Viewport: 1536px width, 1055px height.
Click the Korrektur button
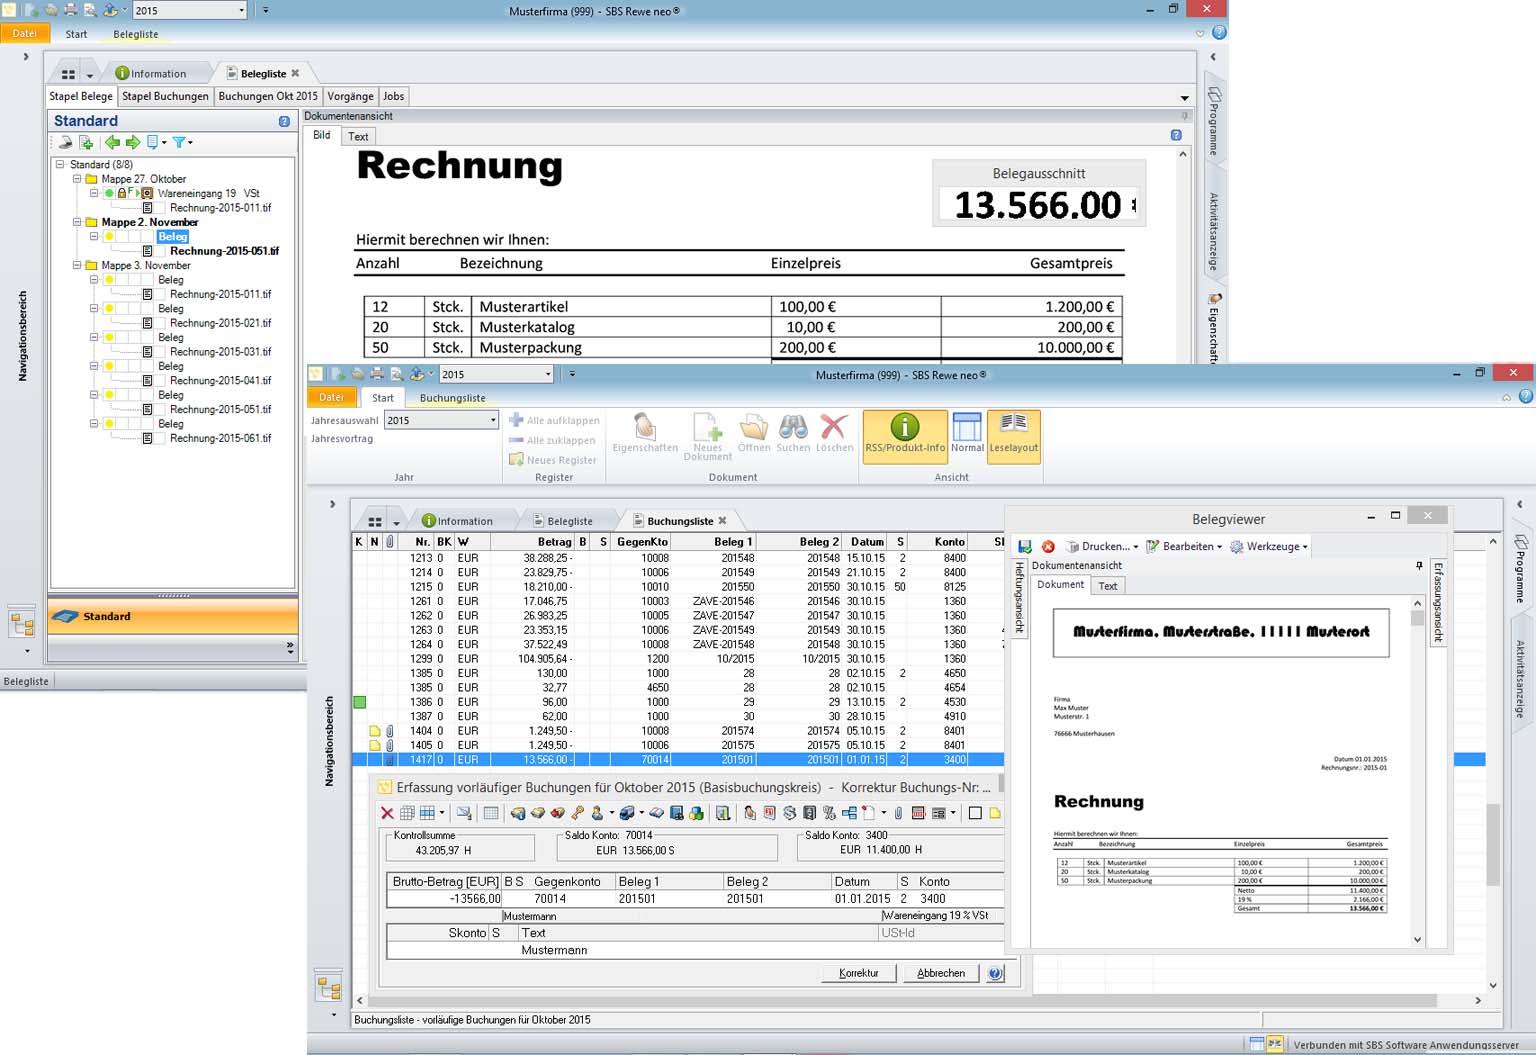pyautogui.click(x=858, y=972)
